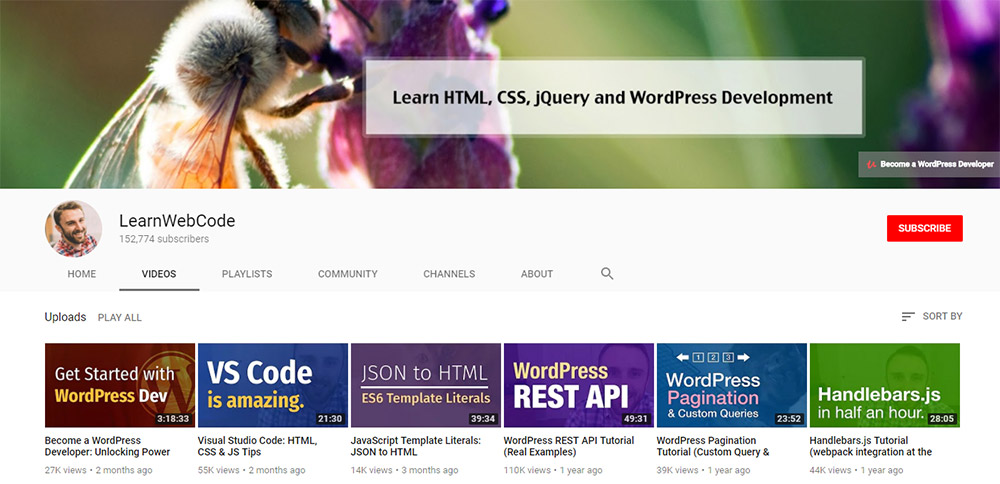Screen dimensions: 1000x484
Task: Play the JSON to HTML thumbnail video
Action: pyautogui.click(x=426, y=385)
